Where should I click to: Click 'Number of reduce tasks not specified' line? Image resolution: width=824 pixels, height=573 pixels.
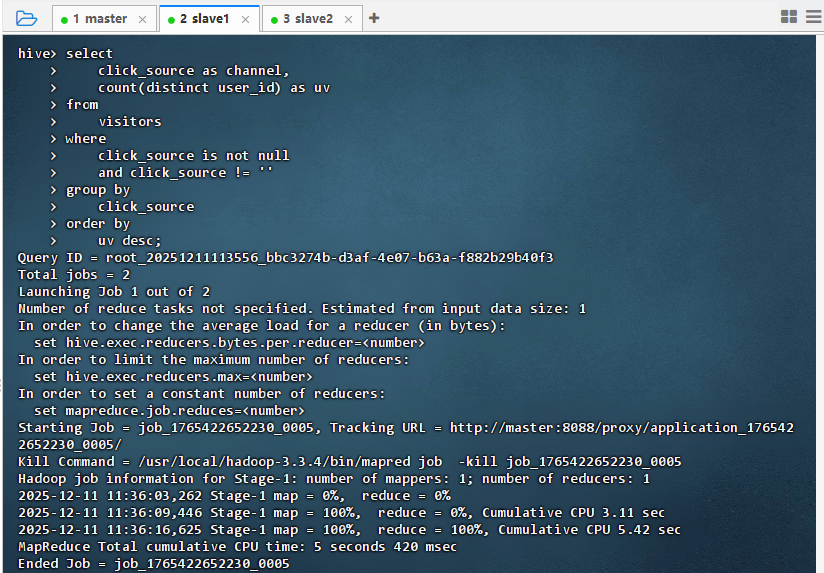[x=302, y=309]
